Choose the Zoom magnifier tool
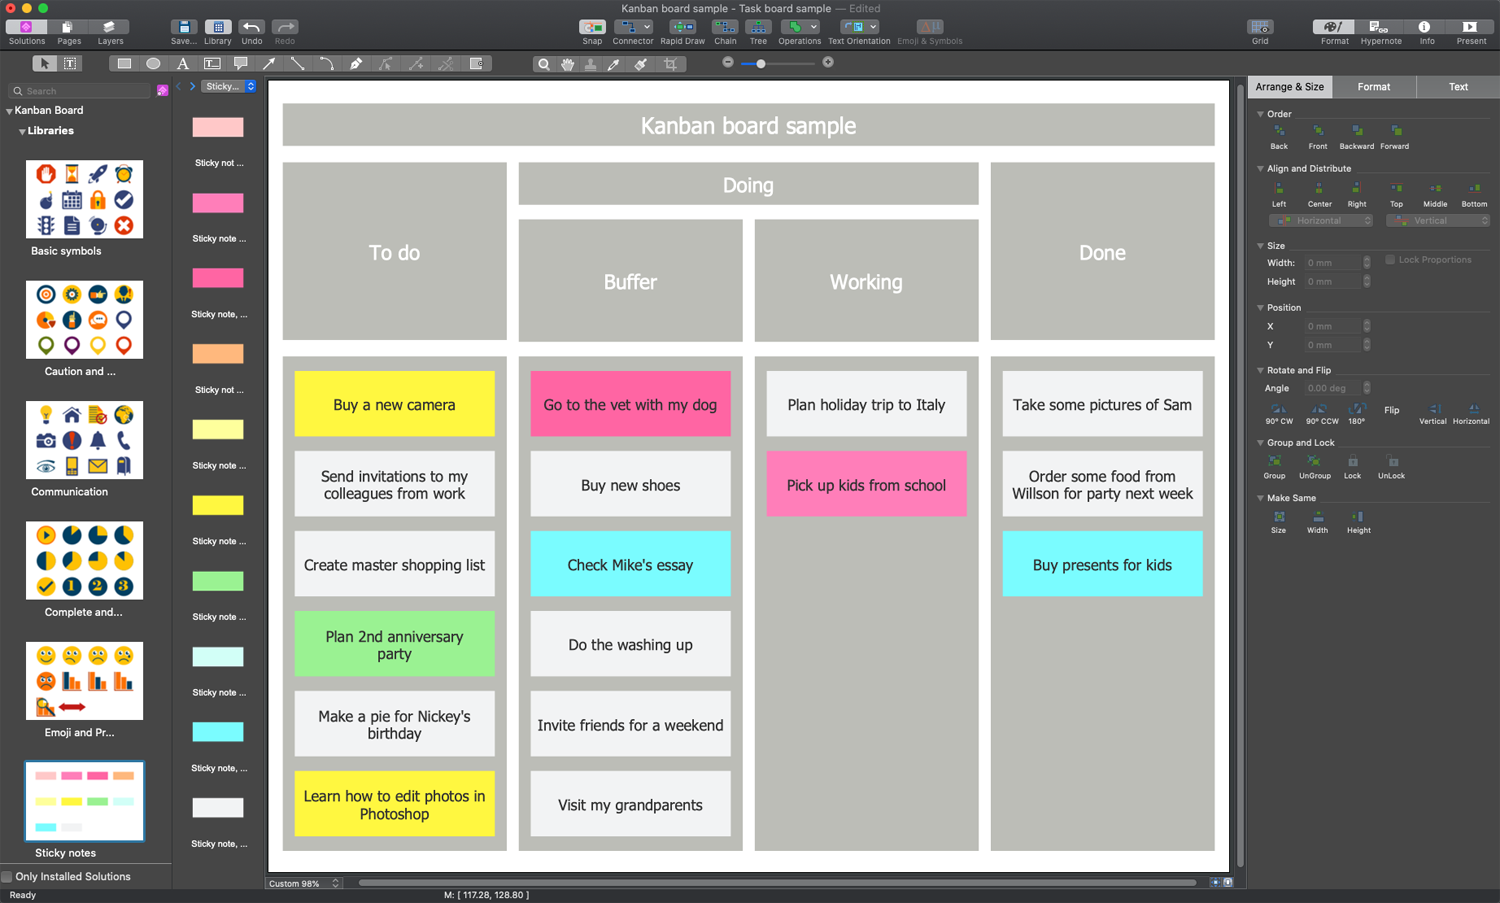Viewport: 1500px width, 903px height. coord(544,64)
